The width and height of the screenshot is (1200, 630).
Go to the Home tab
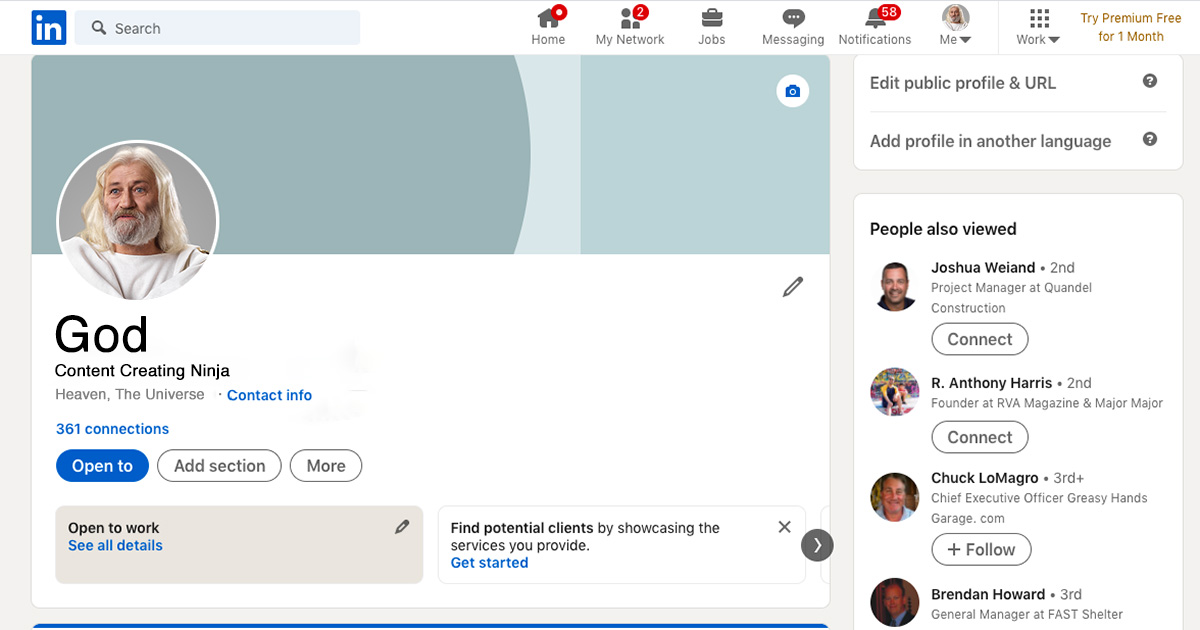click(x=548, y=27)
